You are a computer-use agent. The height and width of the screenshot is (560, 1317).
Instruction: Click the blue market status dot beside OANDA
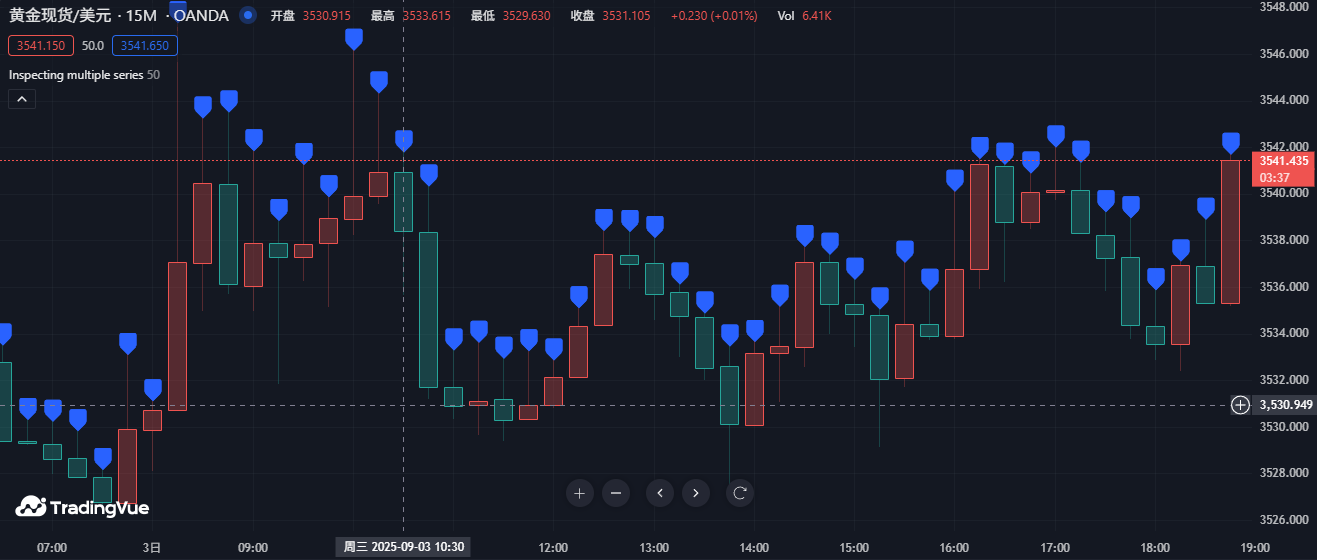[x=249, y=15]
